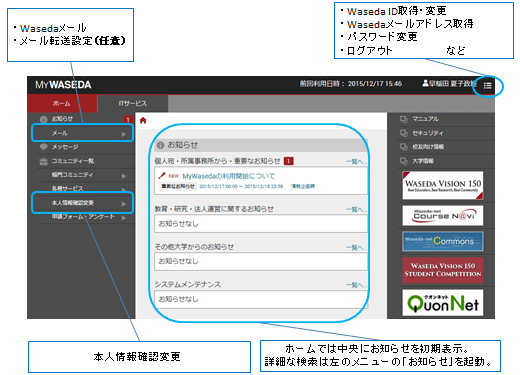The height and width of the screenshot is (375, 520).
Task: Open the Waseda Vision 150 banner
Action: (443, 185)
